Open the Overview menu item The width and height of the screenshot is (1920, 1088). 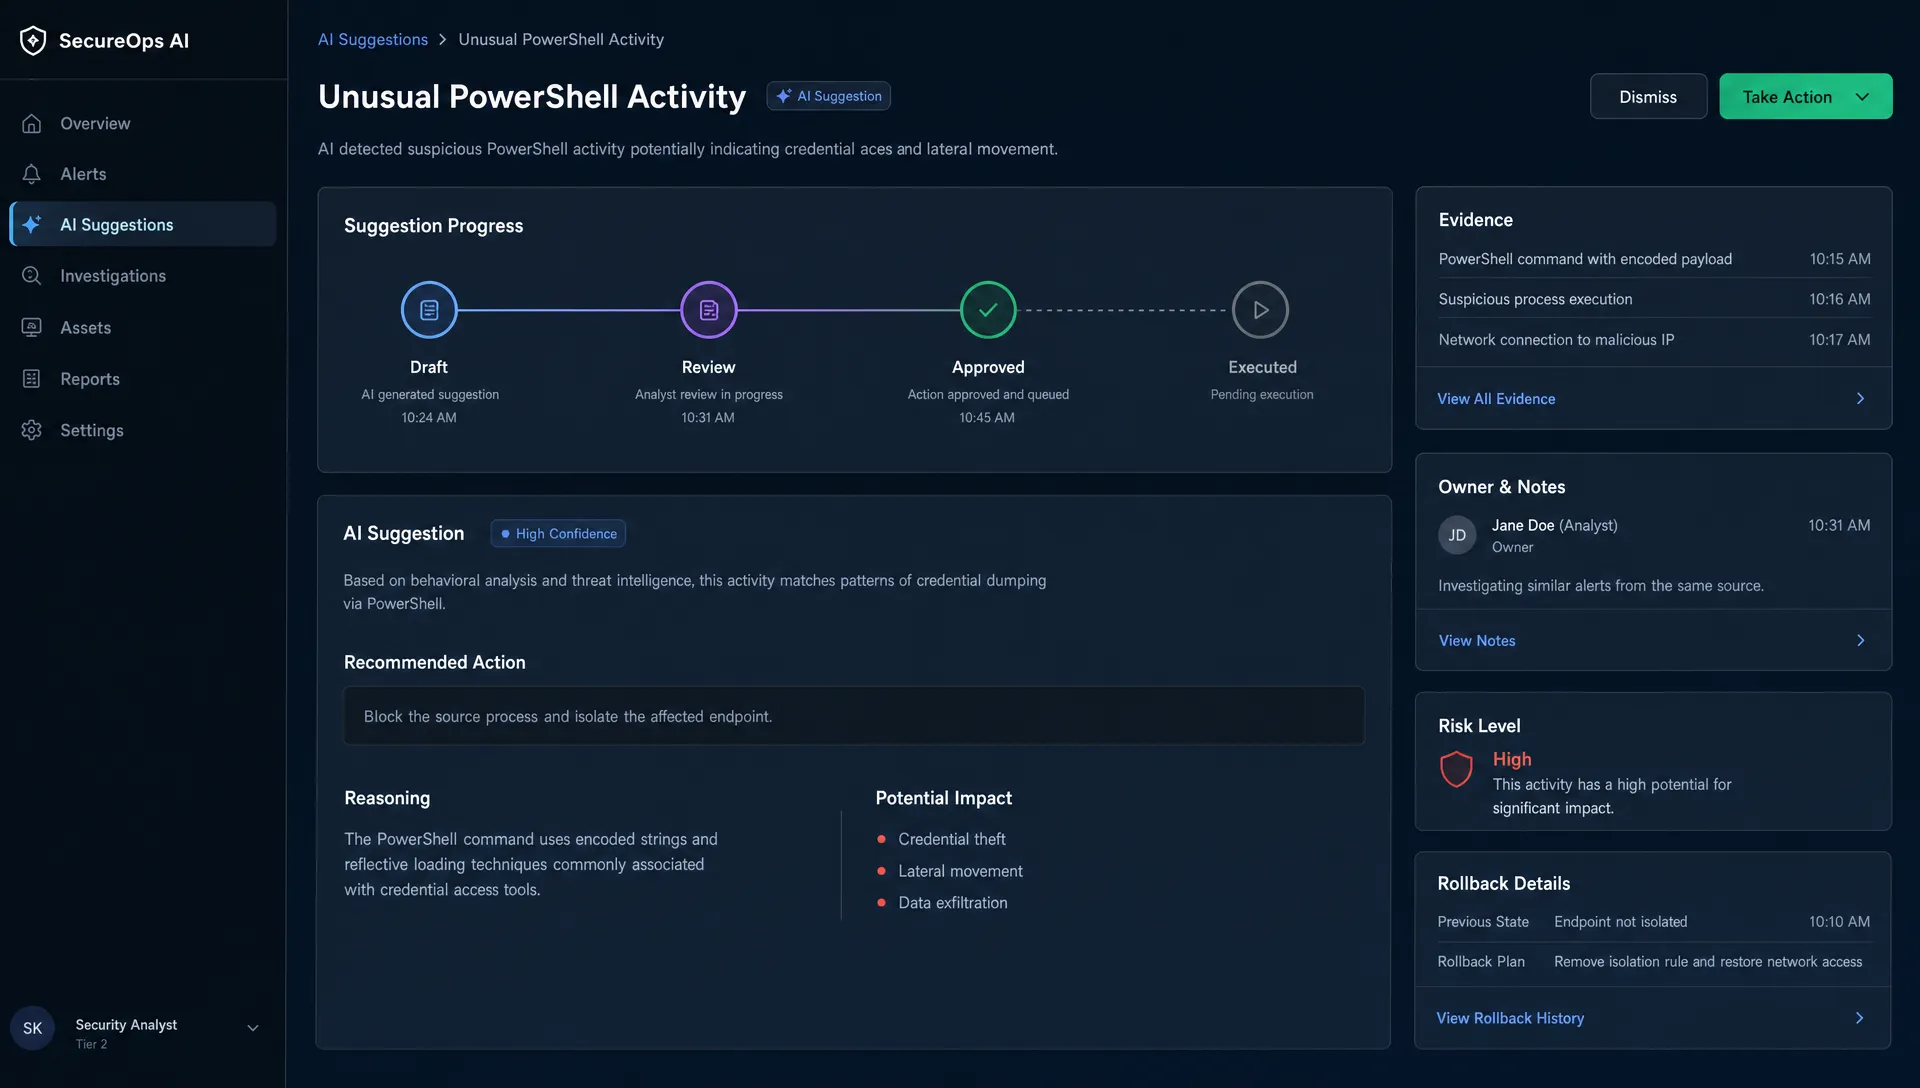point(143,123)
